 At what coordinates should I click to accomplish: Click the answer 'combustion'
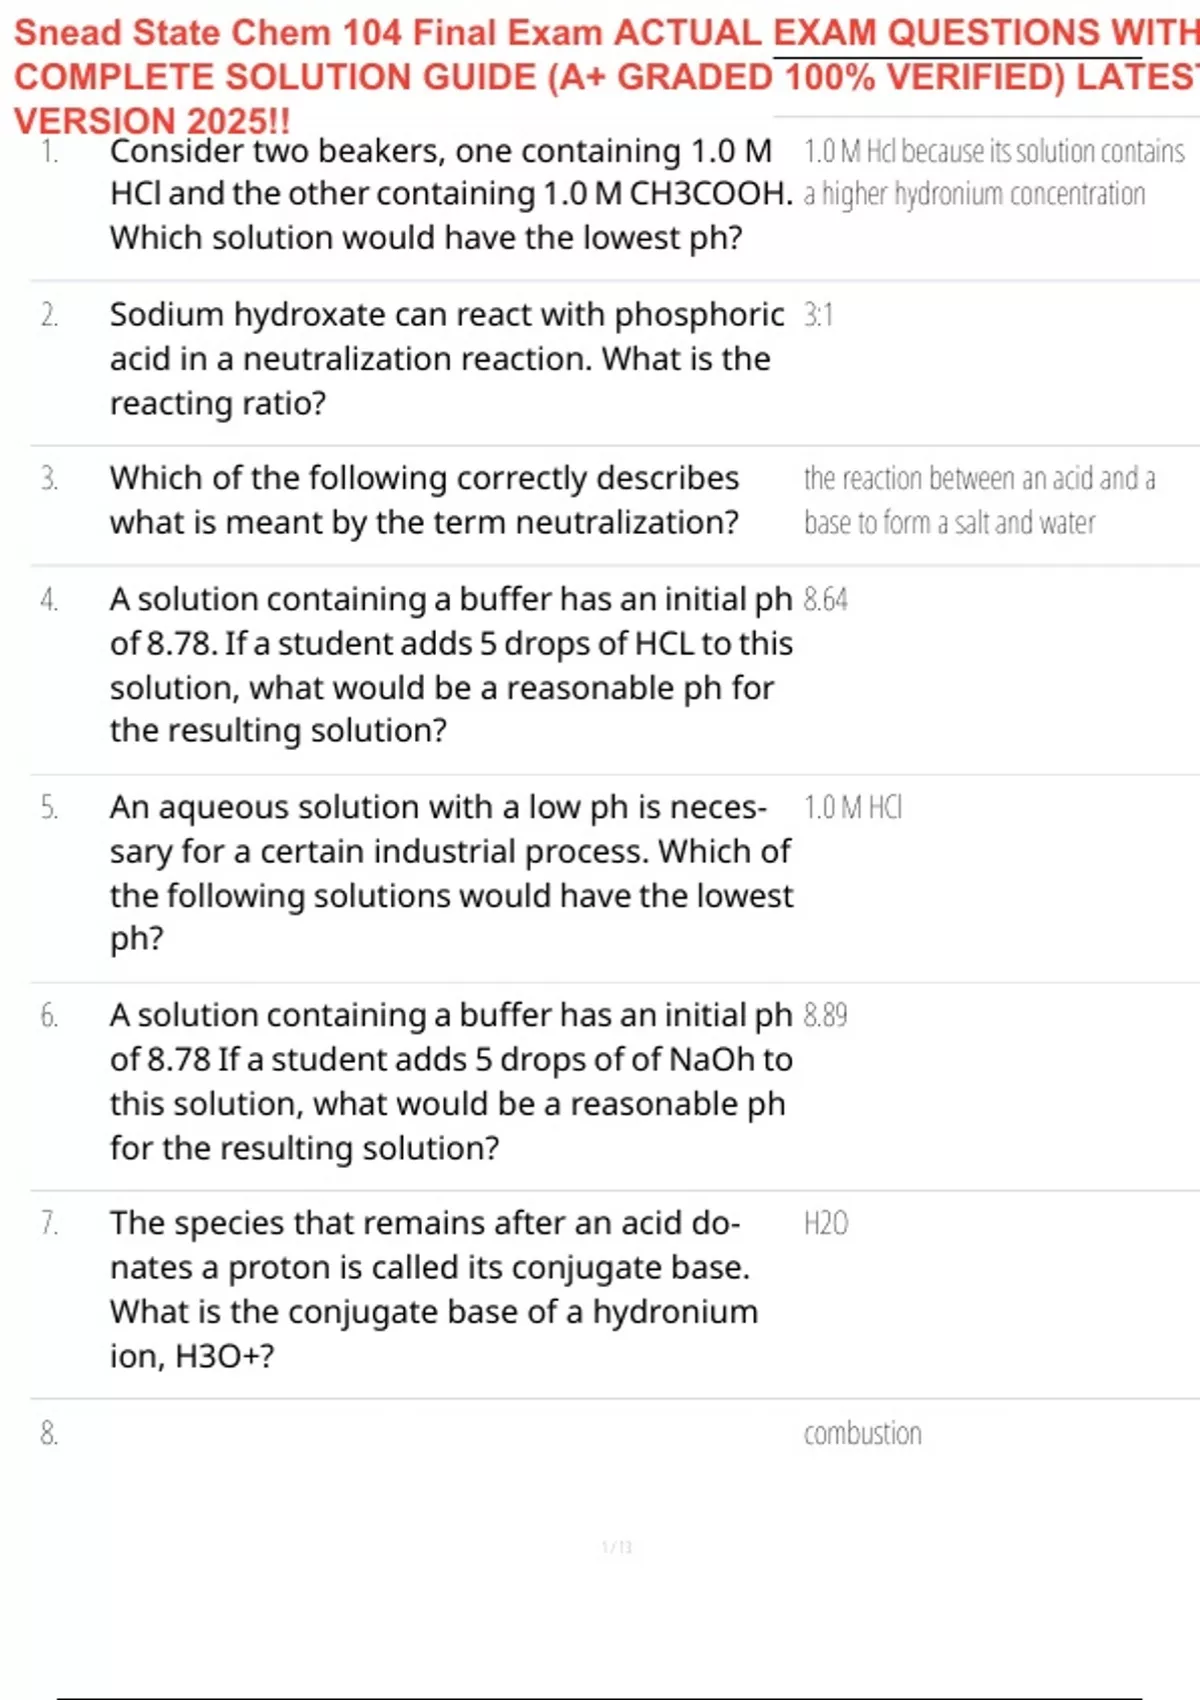tap(862, 1433)
